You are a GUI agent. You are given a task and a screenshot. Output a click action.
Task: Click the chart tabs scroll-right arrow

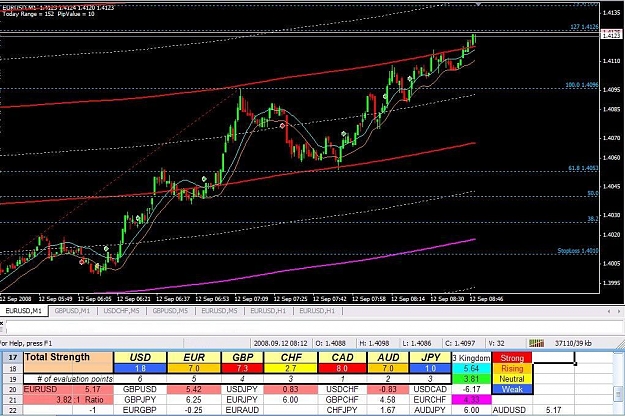(619, 311)
